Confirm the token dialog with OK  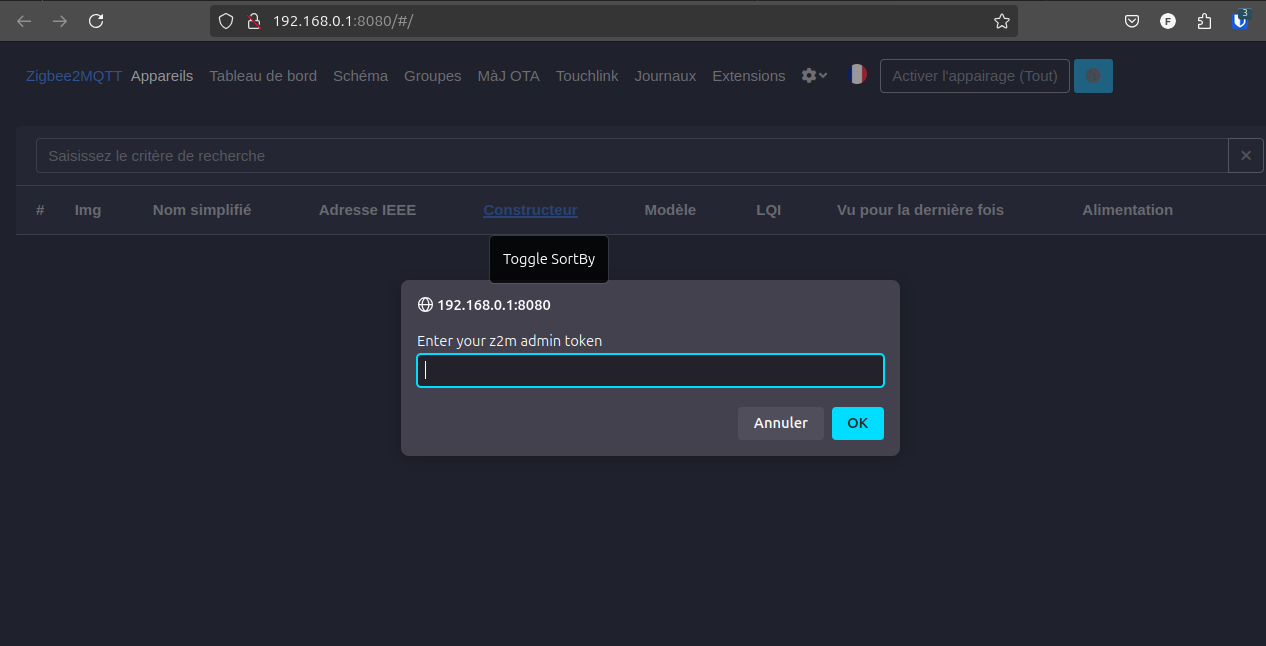[x=858, y=423]
